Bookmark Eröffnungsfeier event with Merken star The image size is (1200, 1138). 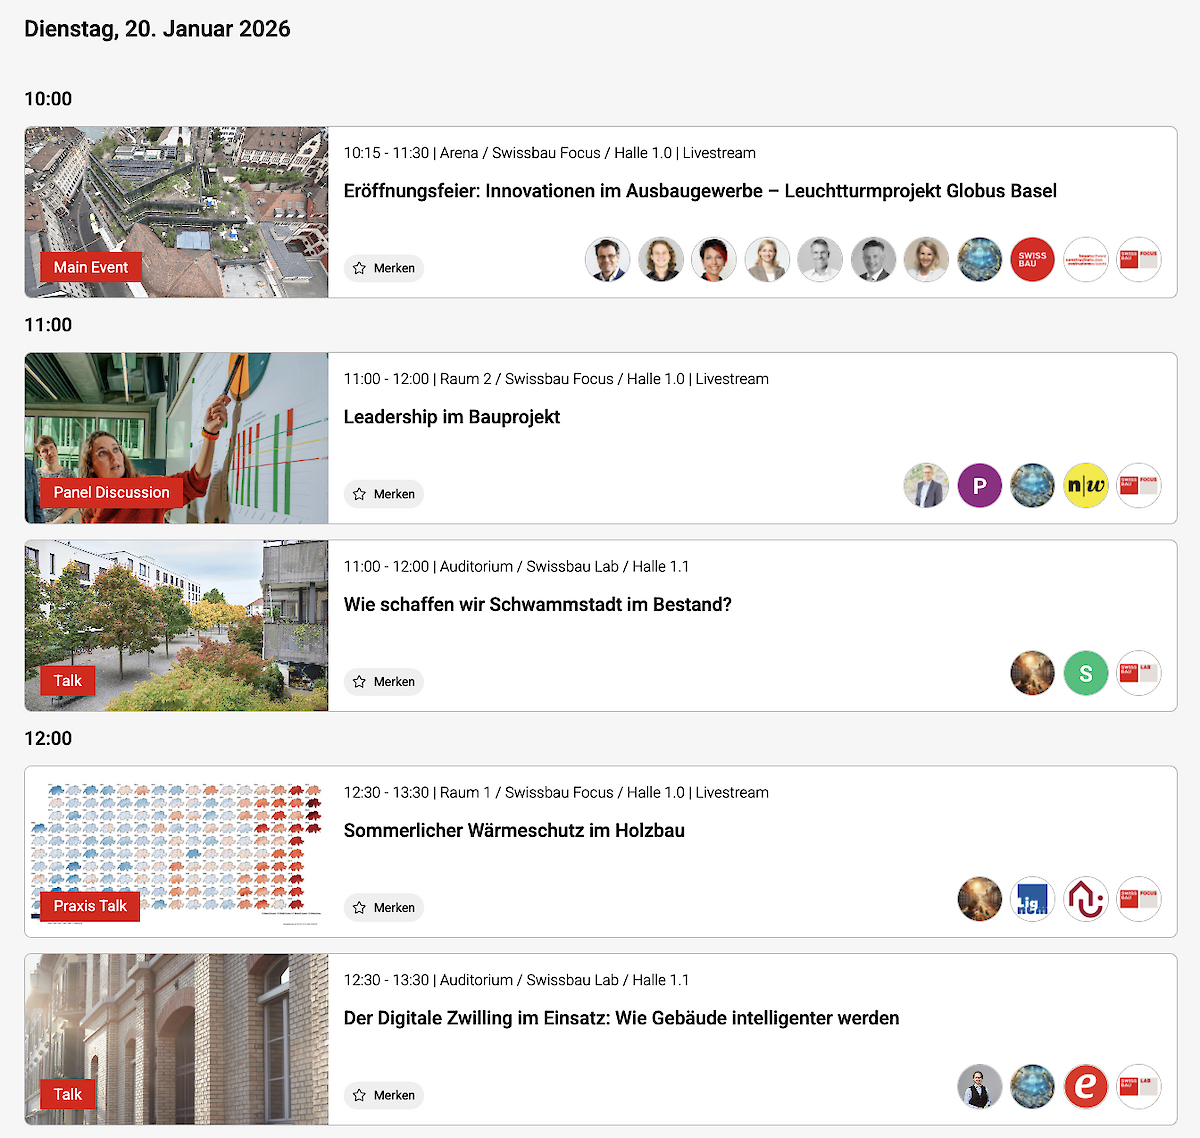384,268
